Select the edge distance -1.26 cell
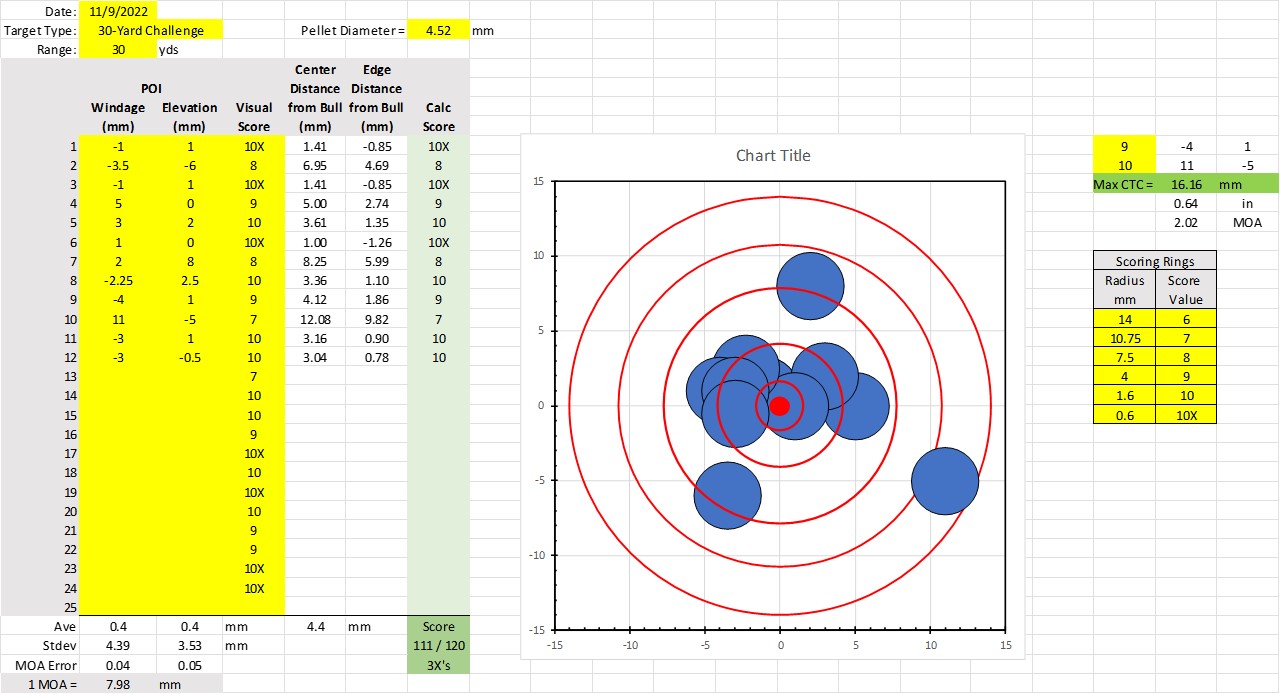This screenshot has width=1280, height=694. (x=377, y=242)
